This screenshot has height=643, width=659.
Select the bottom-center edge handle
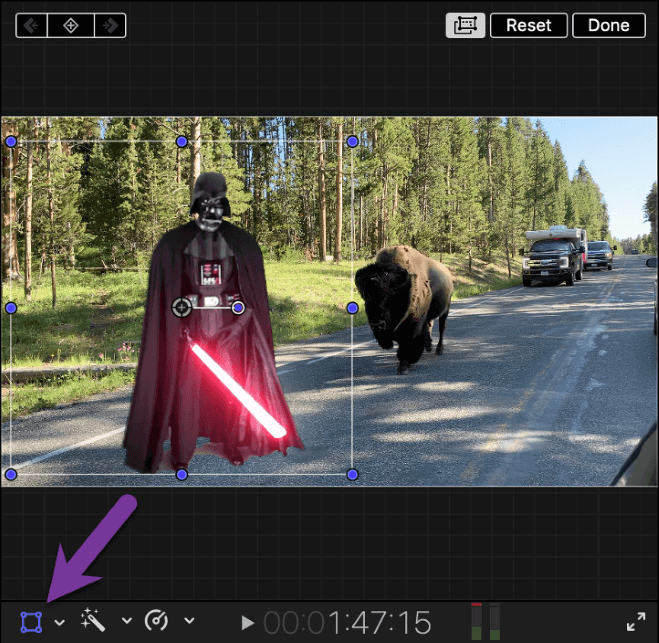181,474
